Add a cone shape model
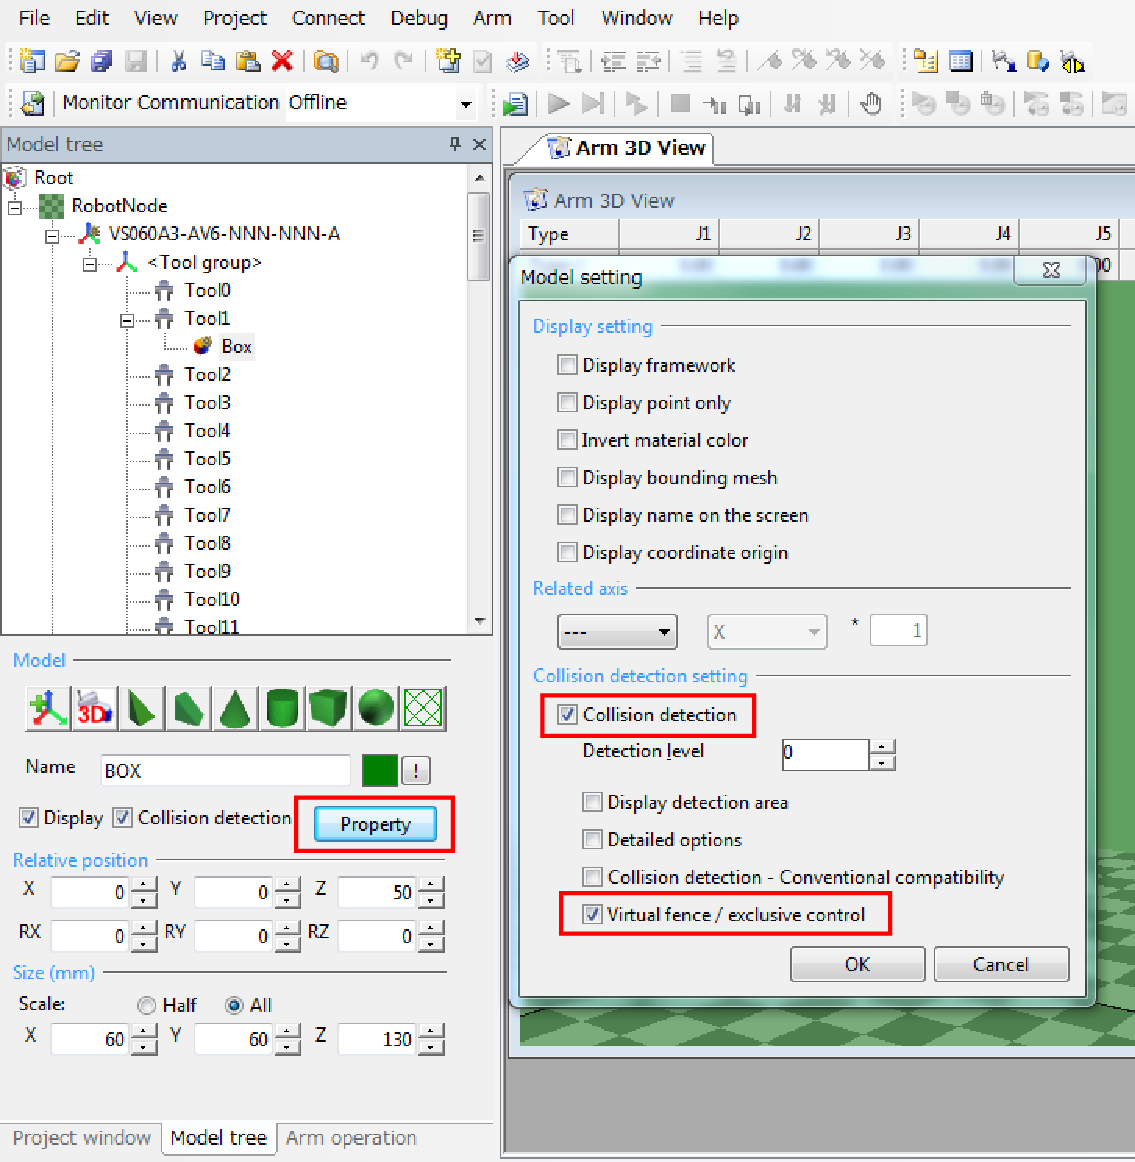Screen dimensions: 1135x1162 [235, 709]
